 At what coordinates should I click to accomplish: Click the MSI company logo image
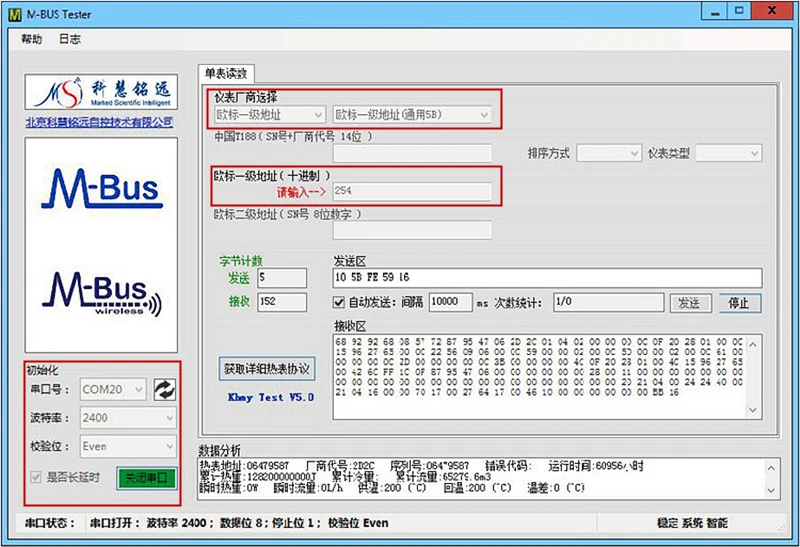(101, 92)
